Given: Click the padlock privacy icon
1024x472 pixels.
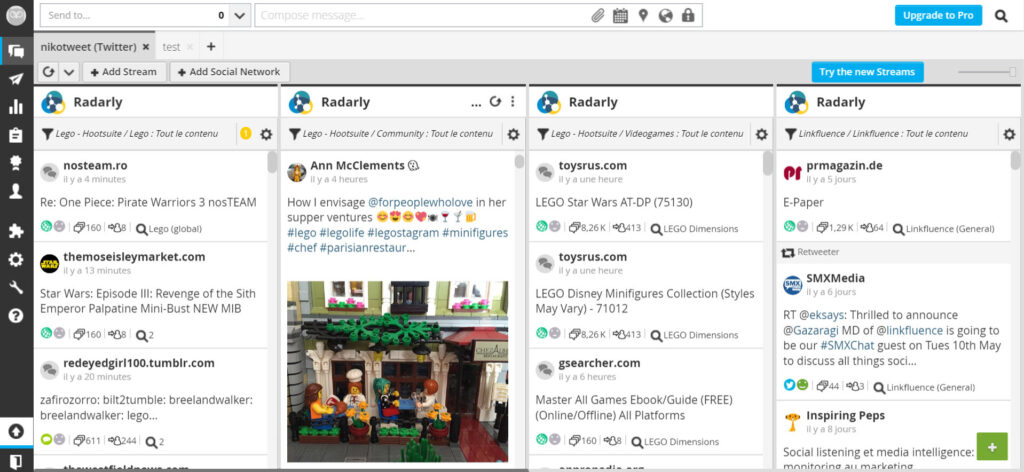Looking at the screenshot, I should point(688,16).
